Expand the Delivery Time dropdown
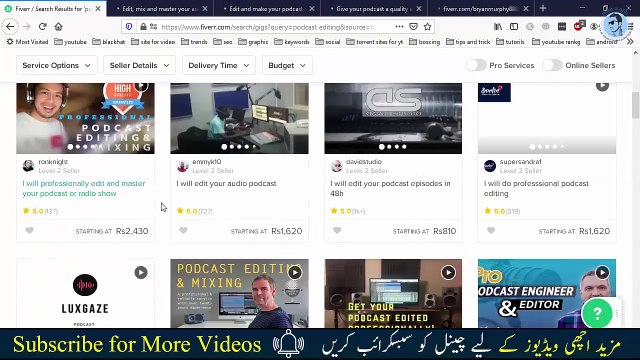Viewport: 640px width, 360px height. point(219,65)
